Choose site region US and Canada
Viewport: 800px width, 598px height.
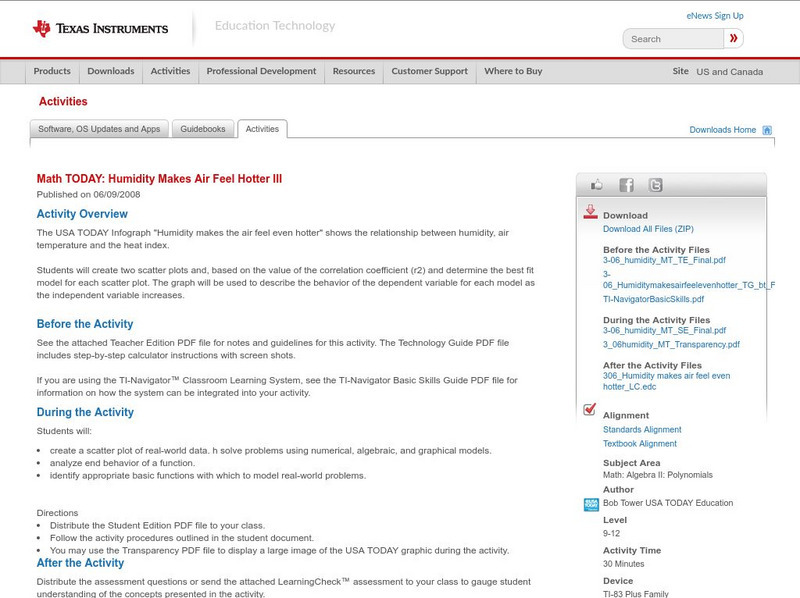click(x=730, y=72)
